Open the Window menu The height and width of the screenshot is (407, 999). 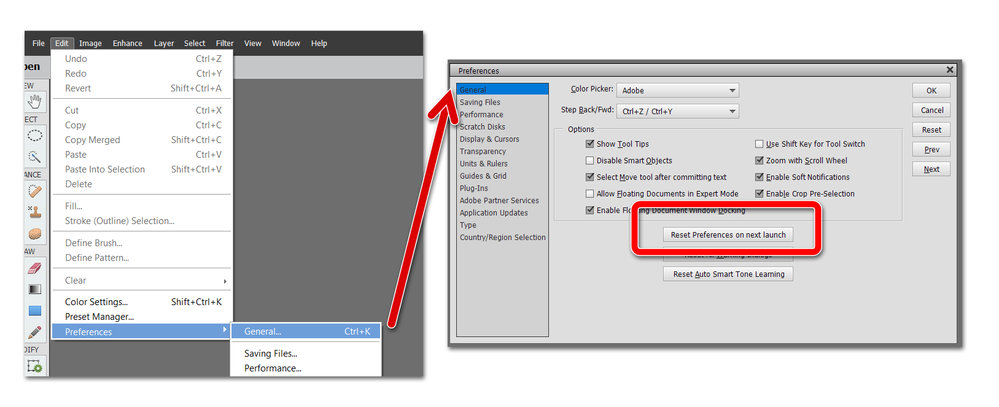[x=285, y=43]
